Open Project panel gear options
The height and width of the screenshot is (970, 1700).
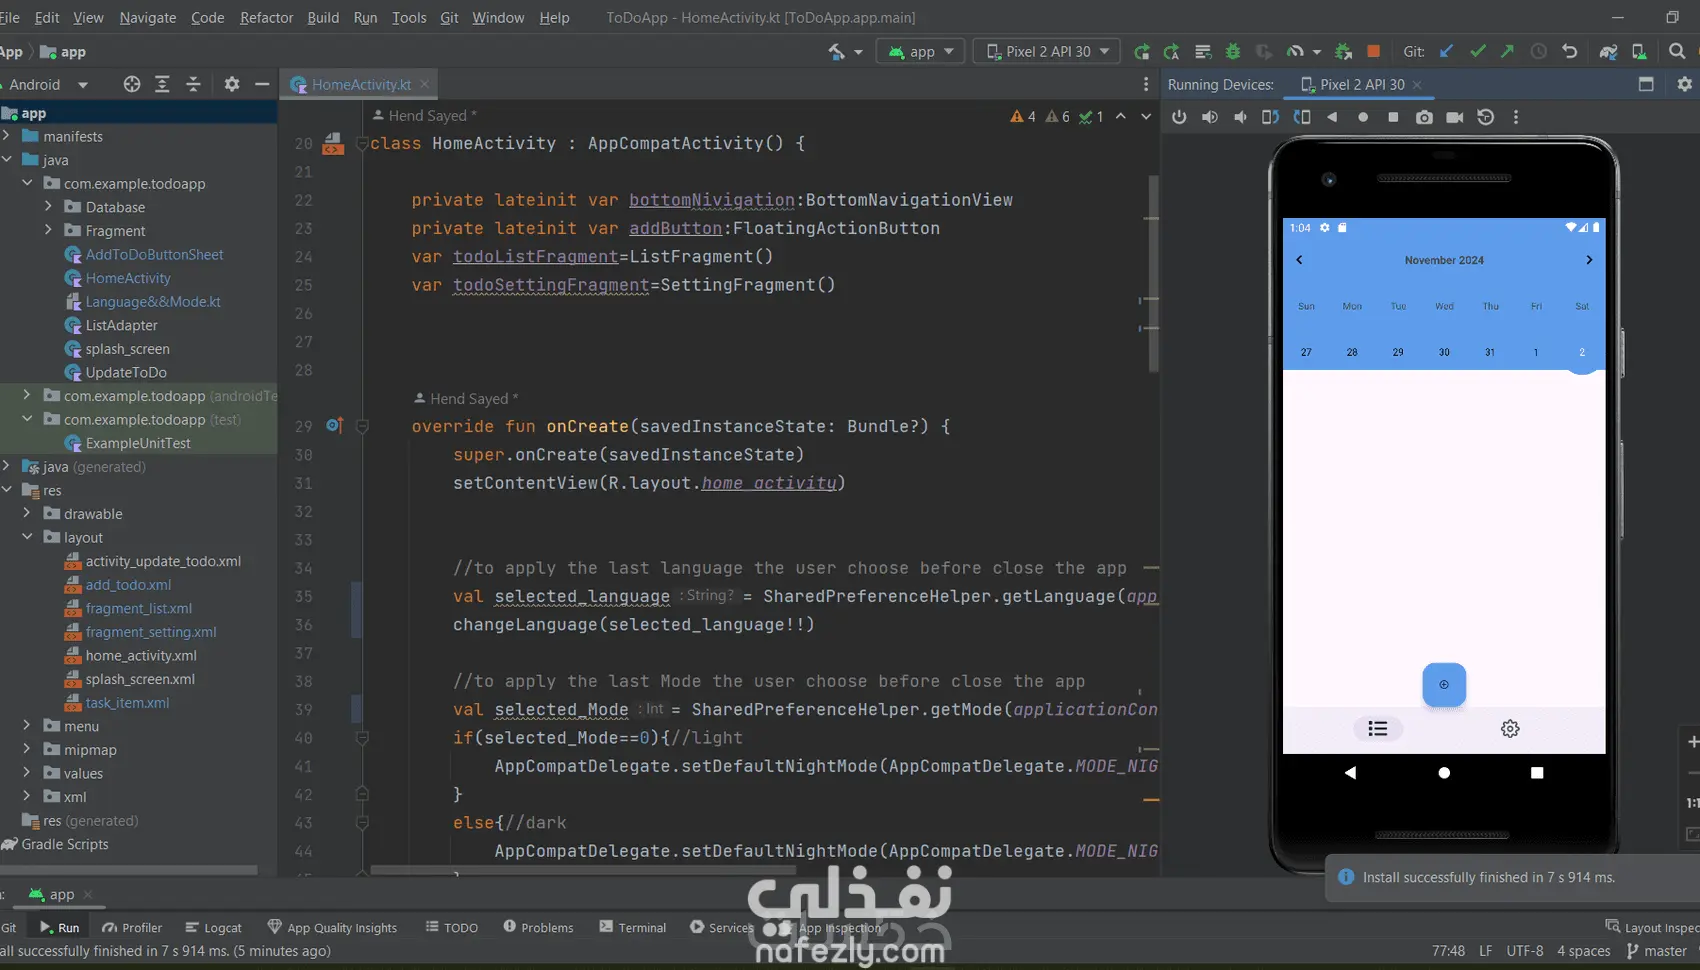[x=232, y=84]
